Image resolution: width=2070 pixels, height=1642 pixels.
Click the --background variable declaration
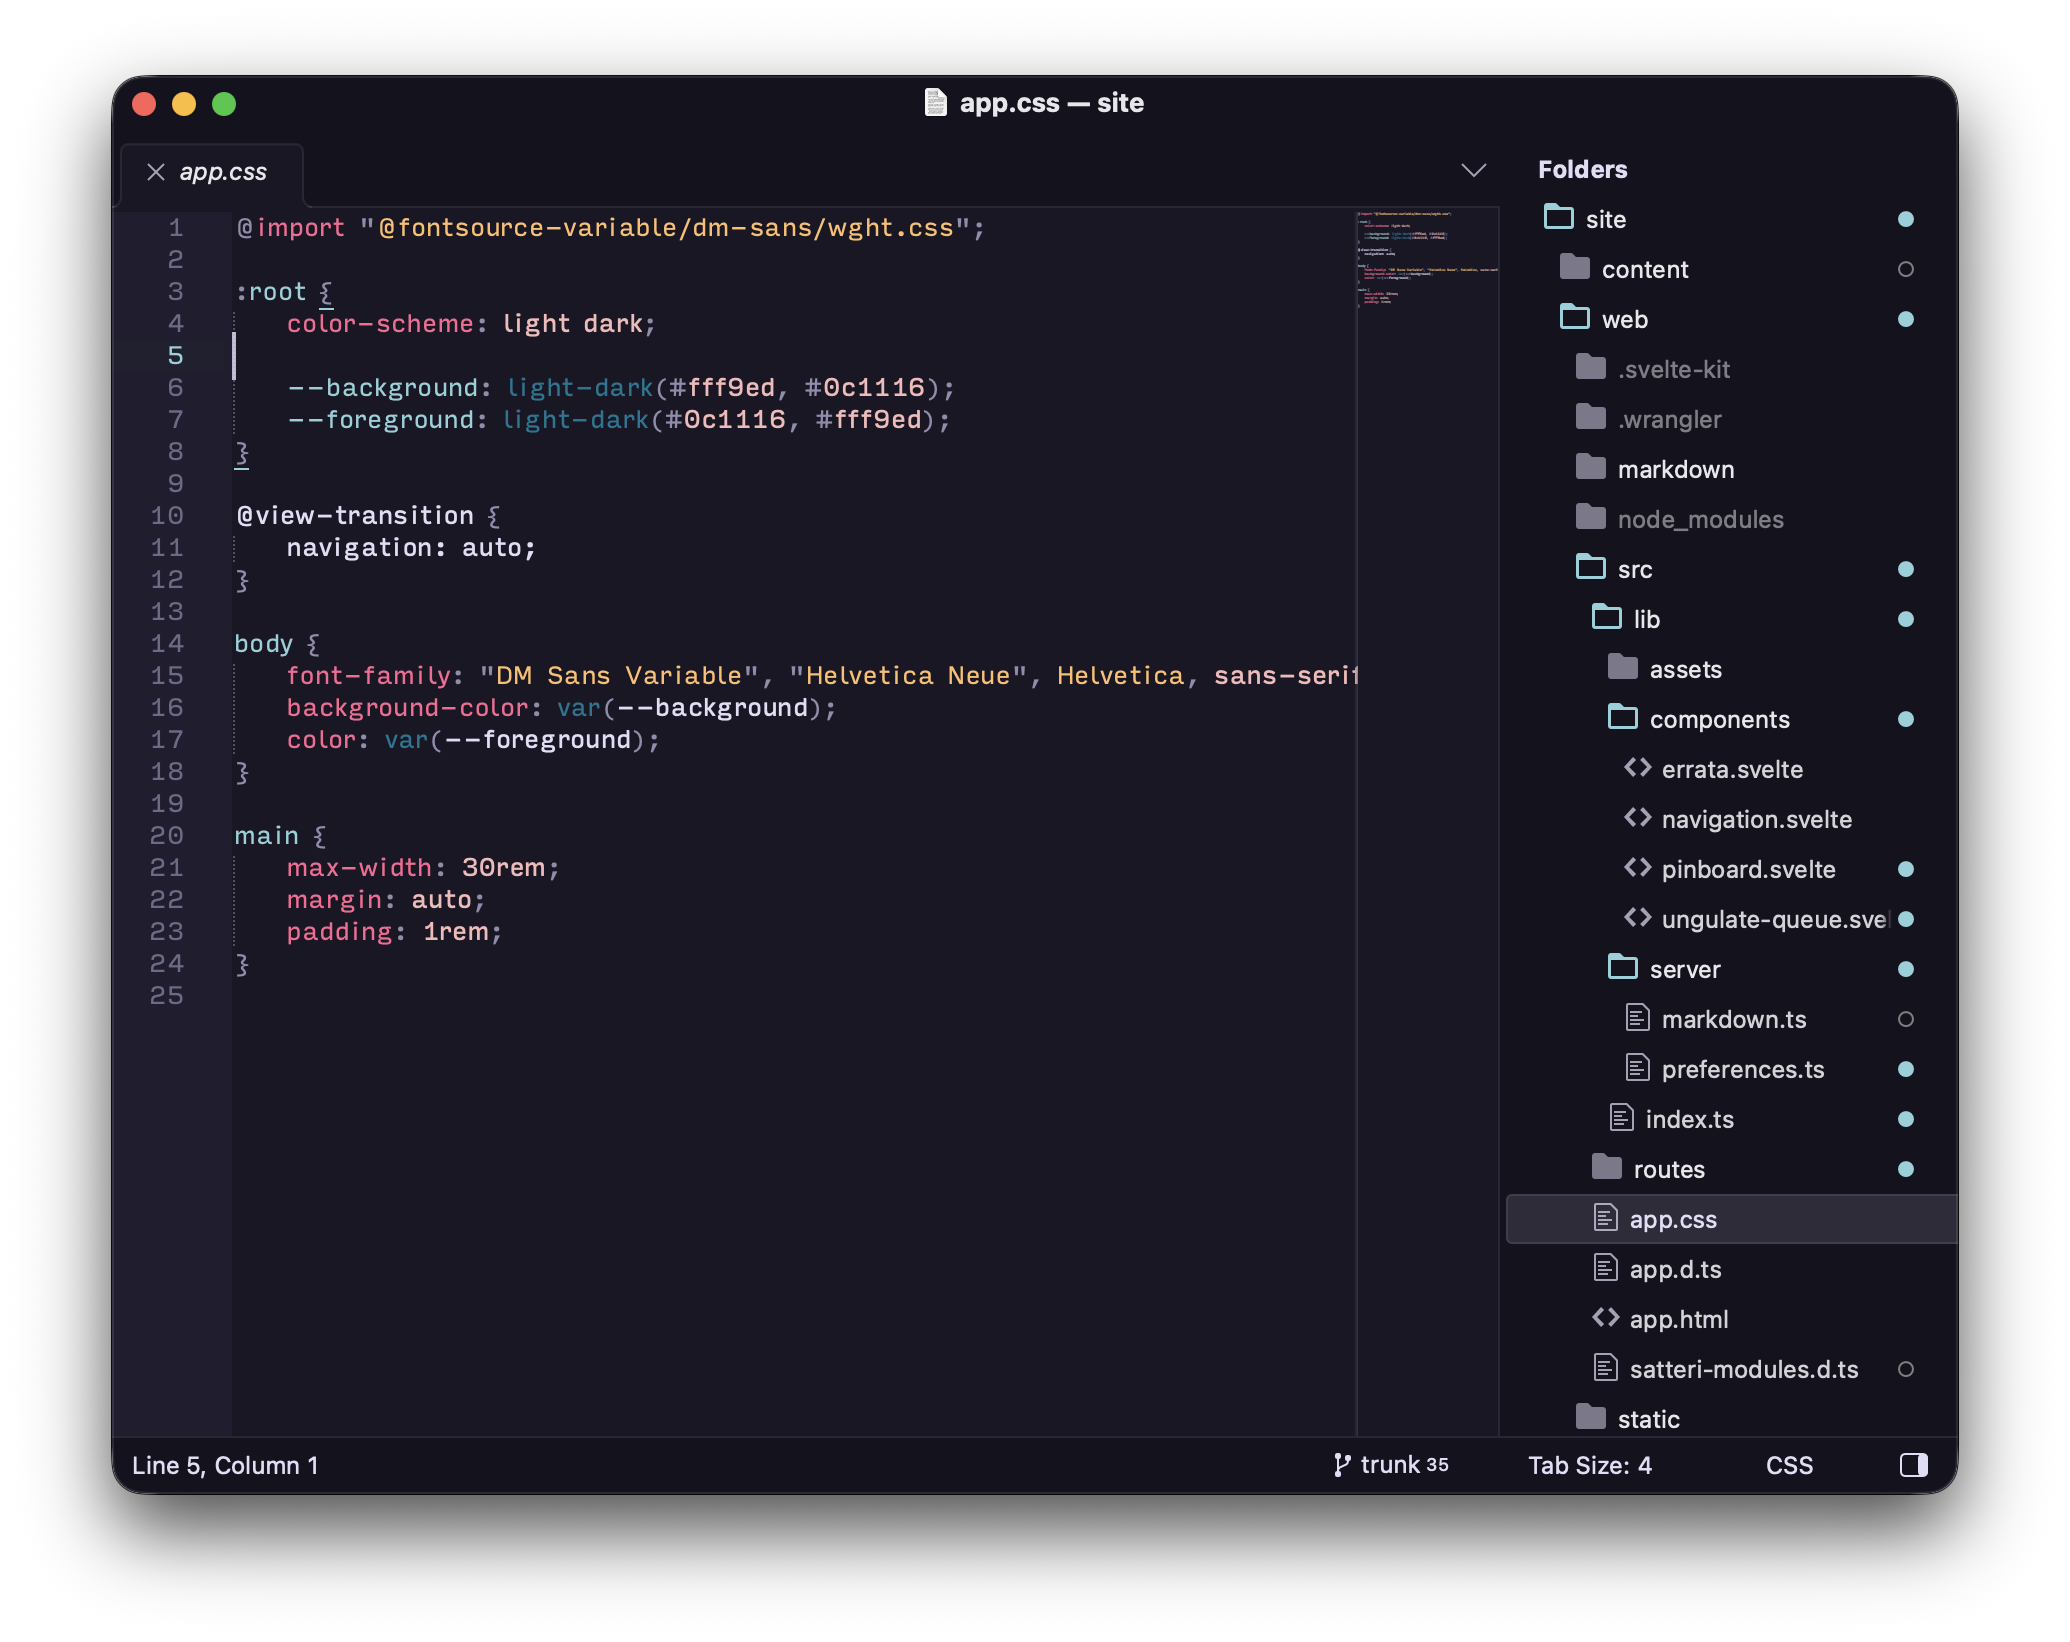tap(620, 388)
